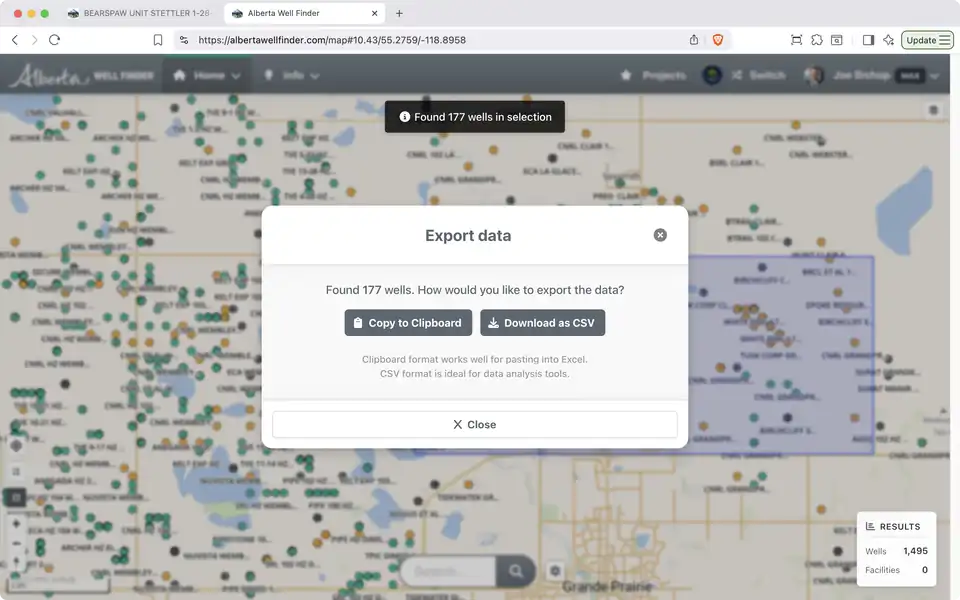Click the wide Close button in the dialog footer

click(474, 424)
